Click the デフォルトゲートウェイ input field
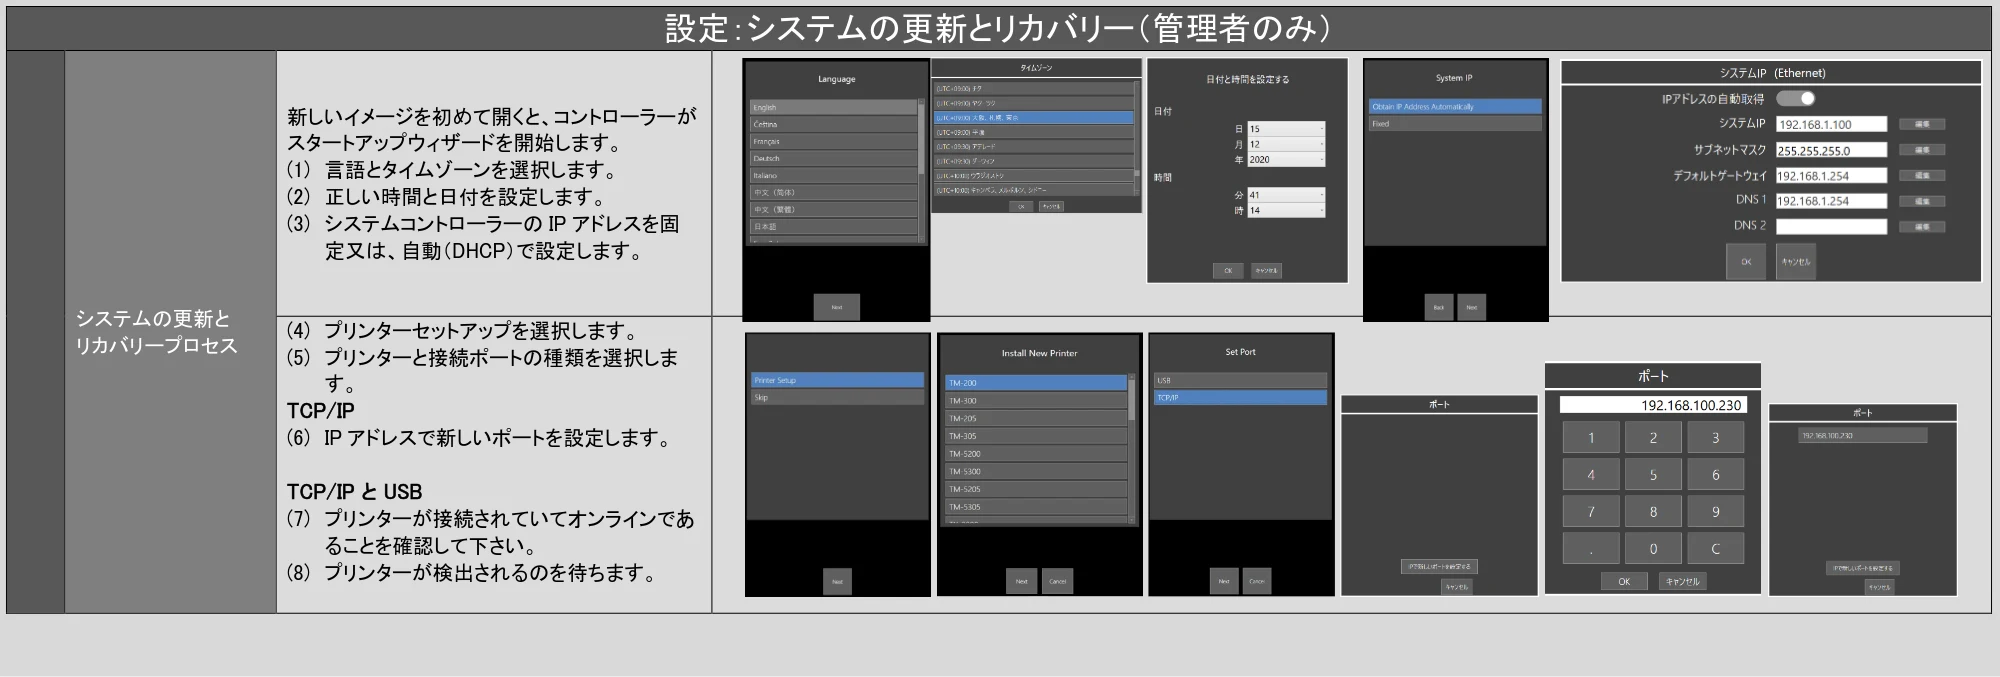The width and height of the screenshot is (2000, 677). [1831, 175]
